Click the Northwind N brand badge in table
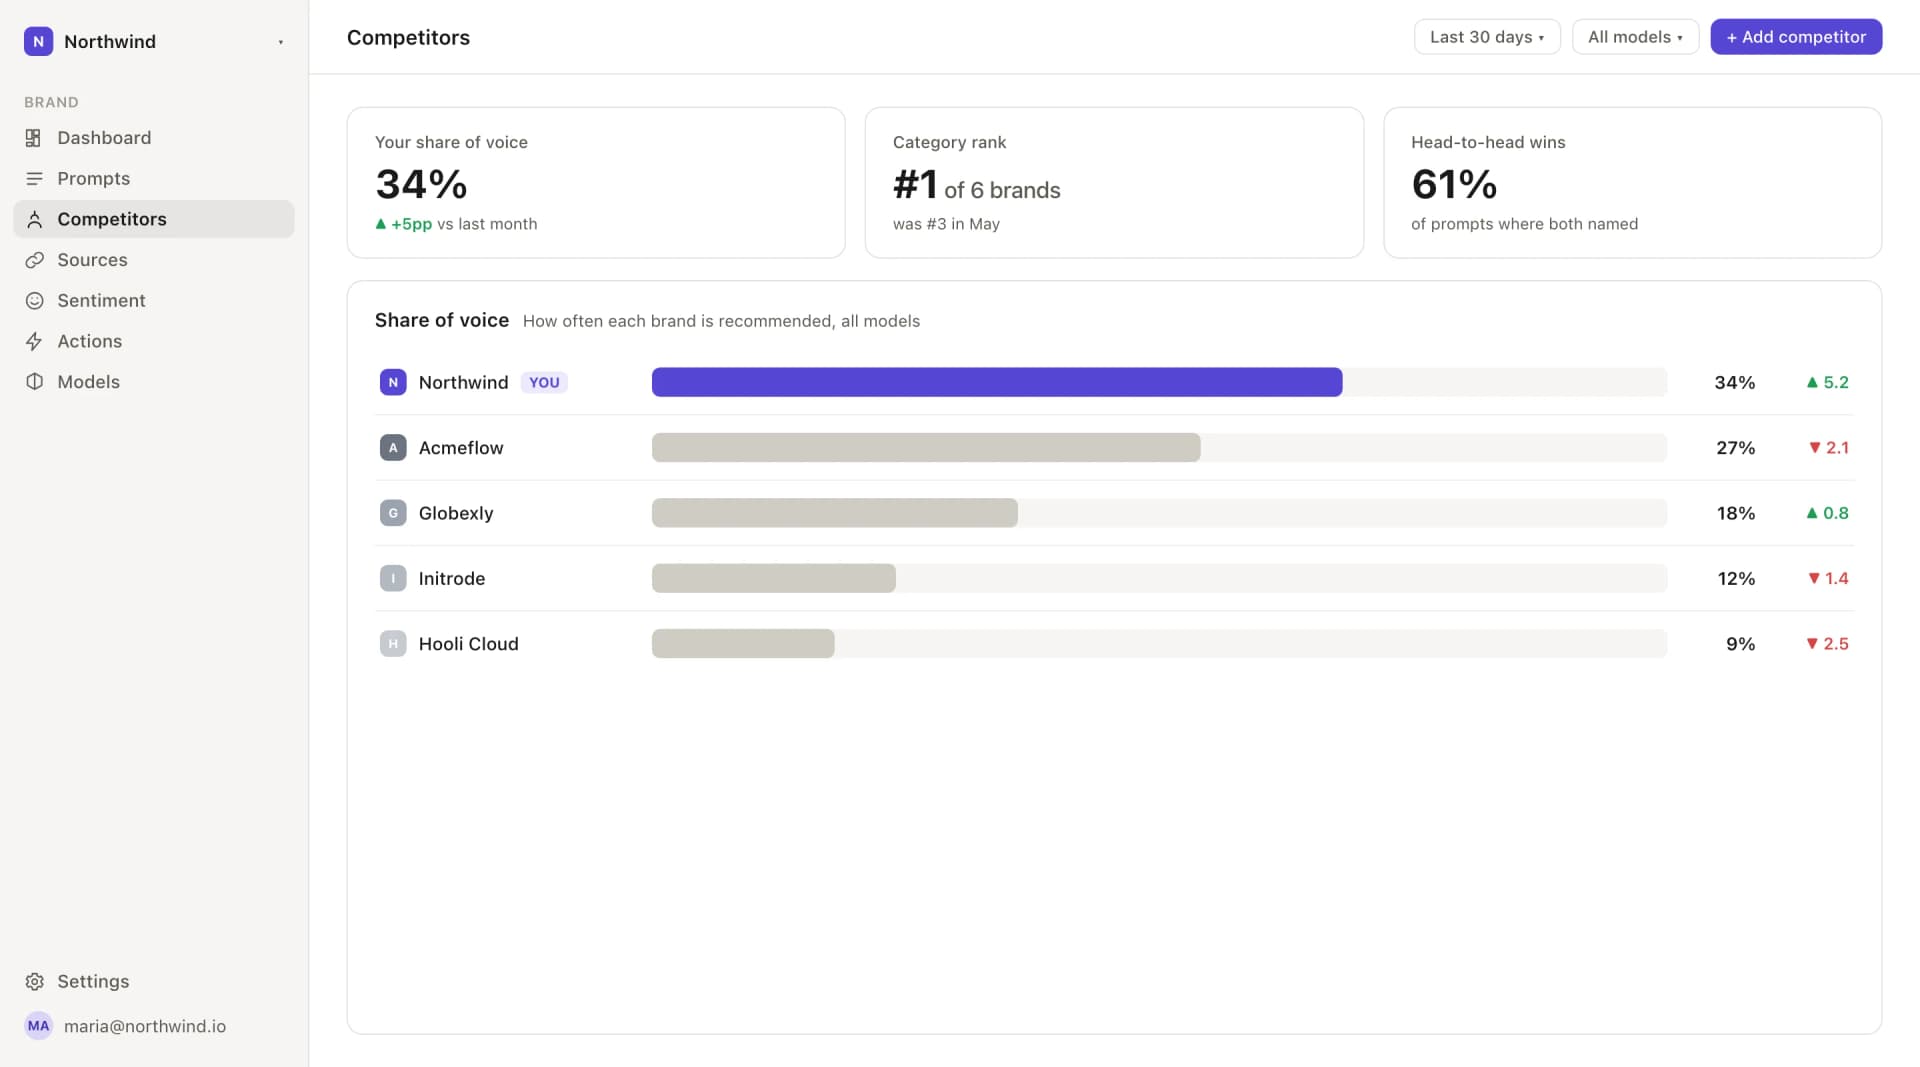Viewport: 1920px width, 1067px height. point(393,382)
